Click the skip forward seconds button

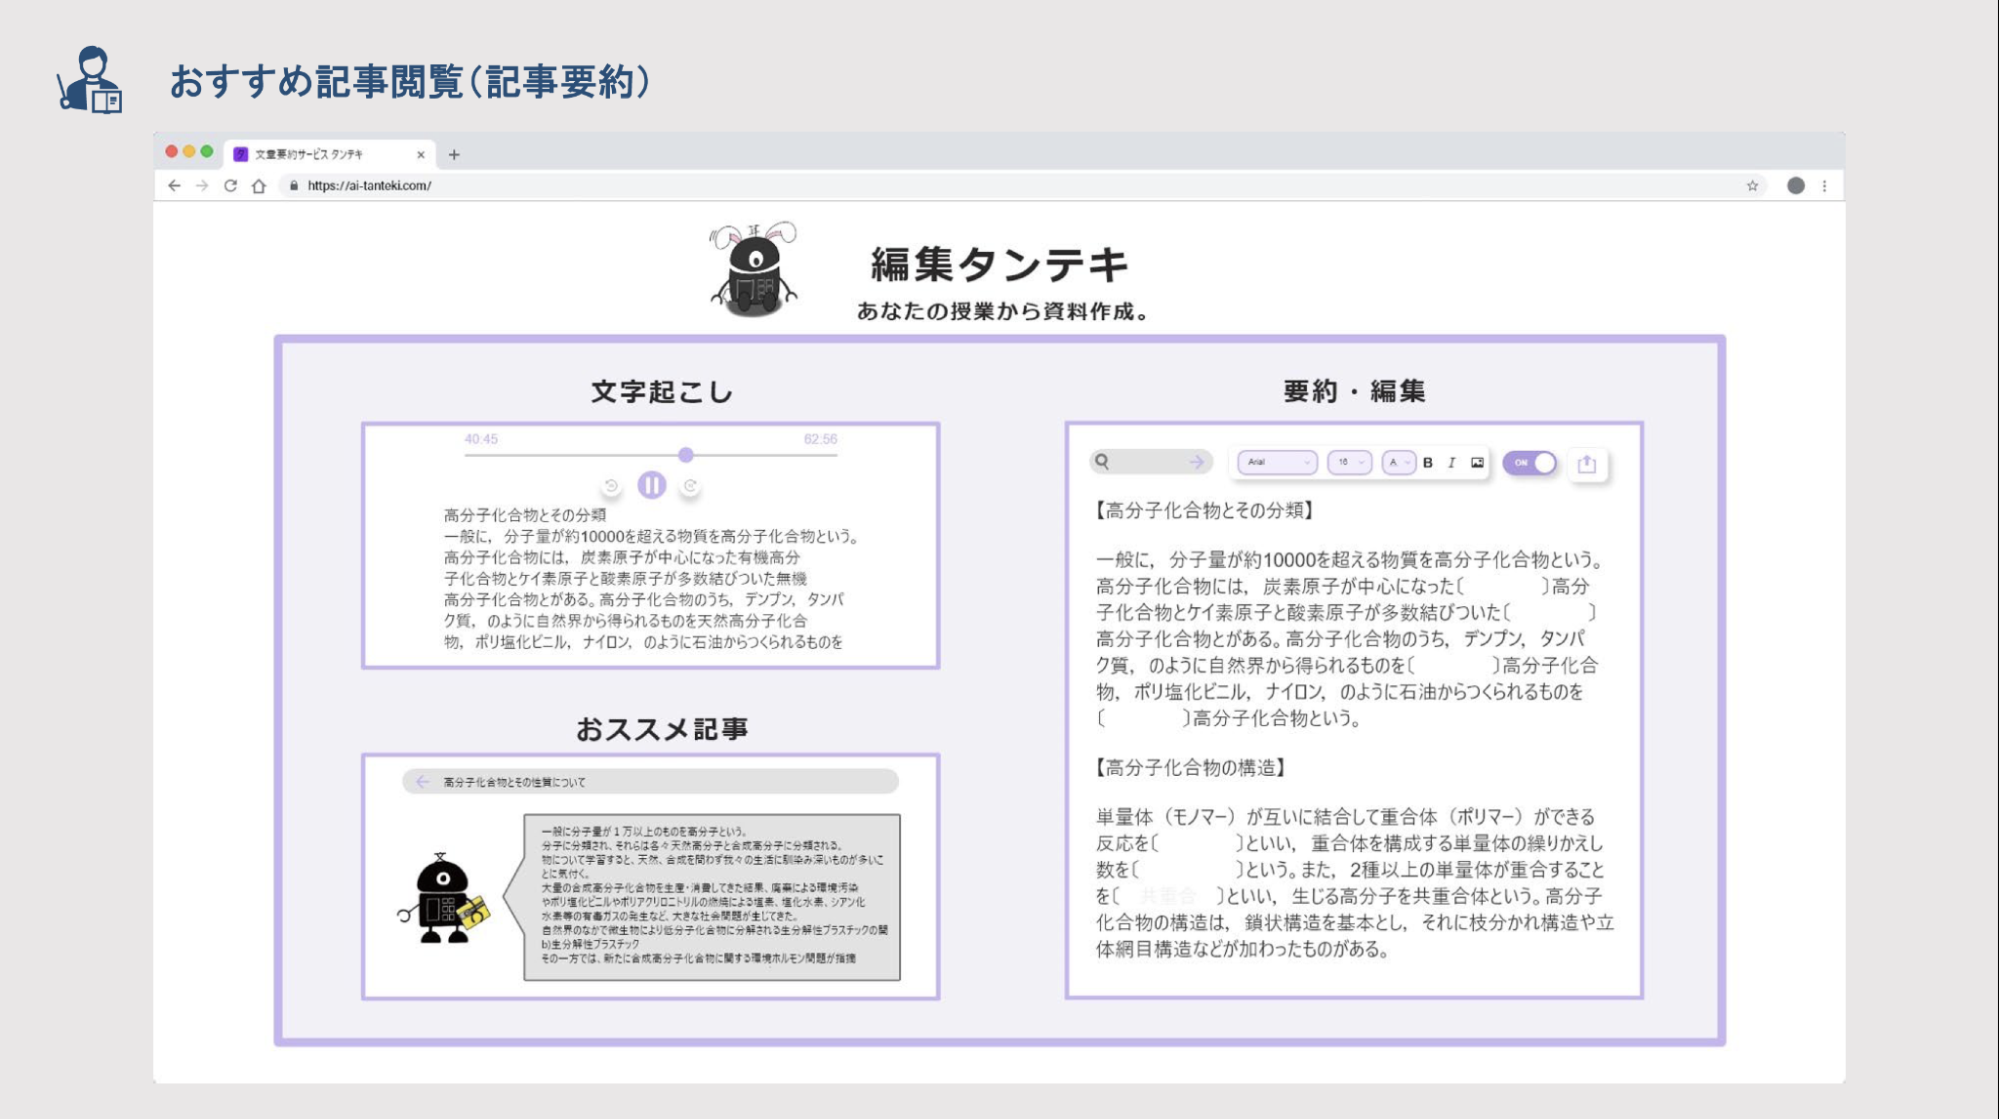click(690, 486)
